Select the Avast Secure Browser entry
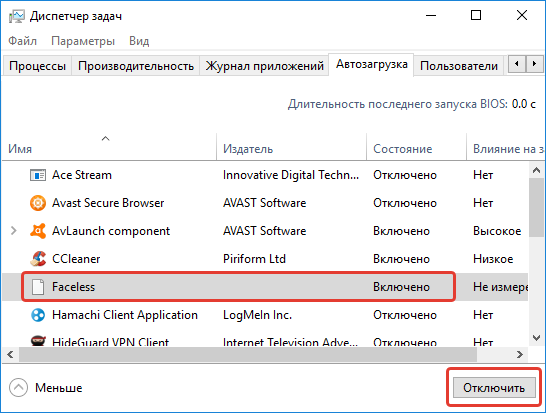Screen dimensions: 546x413 tap(108, 203)
